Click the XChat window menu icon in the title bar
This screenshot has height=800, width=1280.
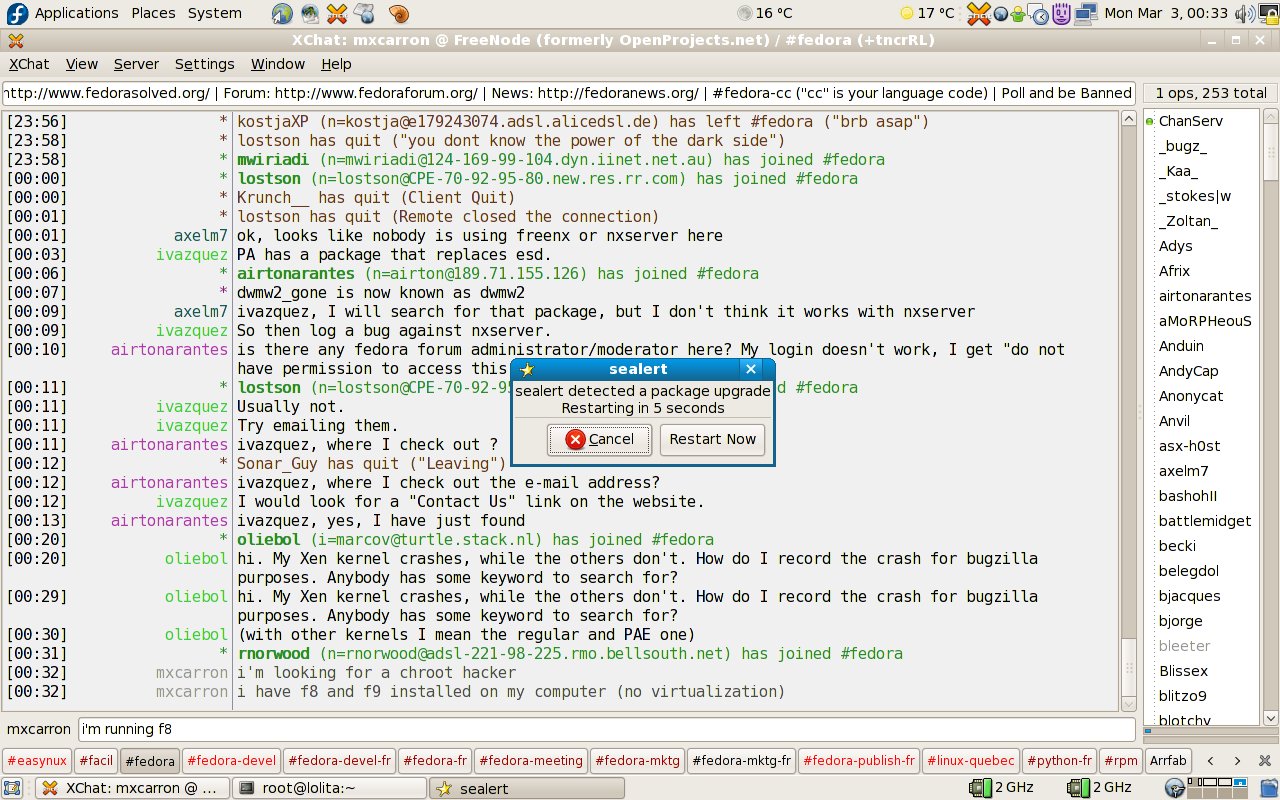[15, 41]
